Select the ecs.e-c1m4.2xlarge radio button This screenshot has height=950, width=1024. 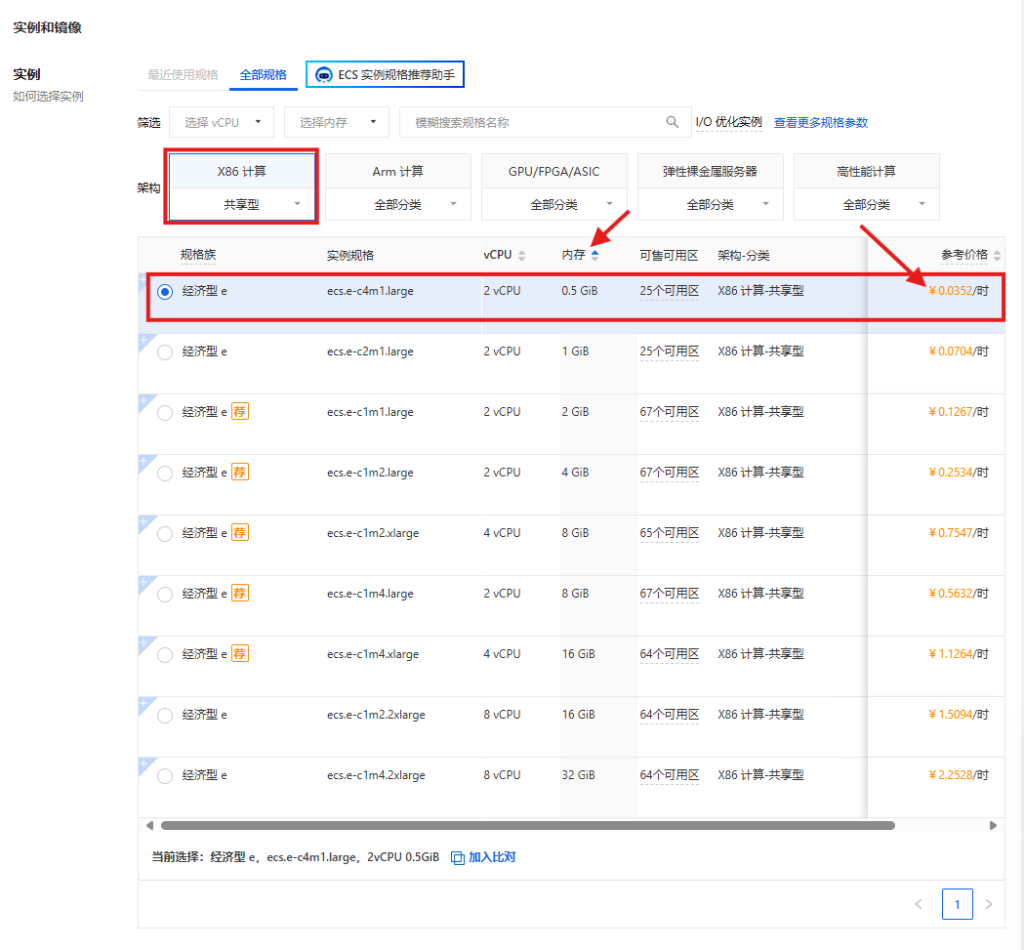[165, 776]
